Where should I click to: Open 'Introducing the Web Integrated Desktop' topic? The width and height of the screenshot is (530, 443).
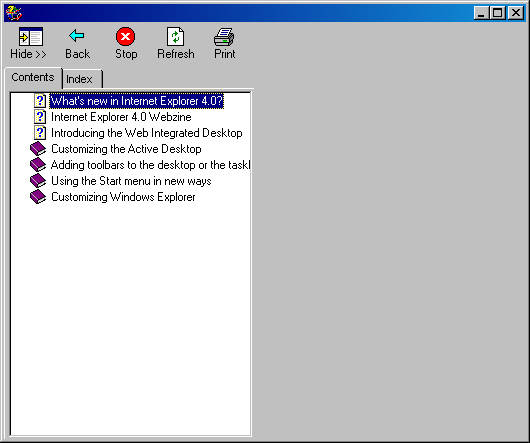pyautogui.click(x=146, y=133)
